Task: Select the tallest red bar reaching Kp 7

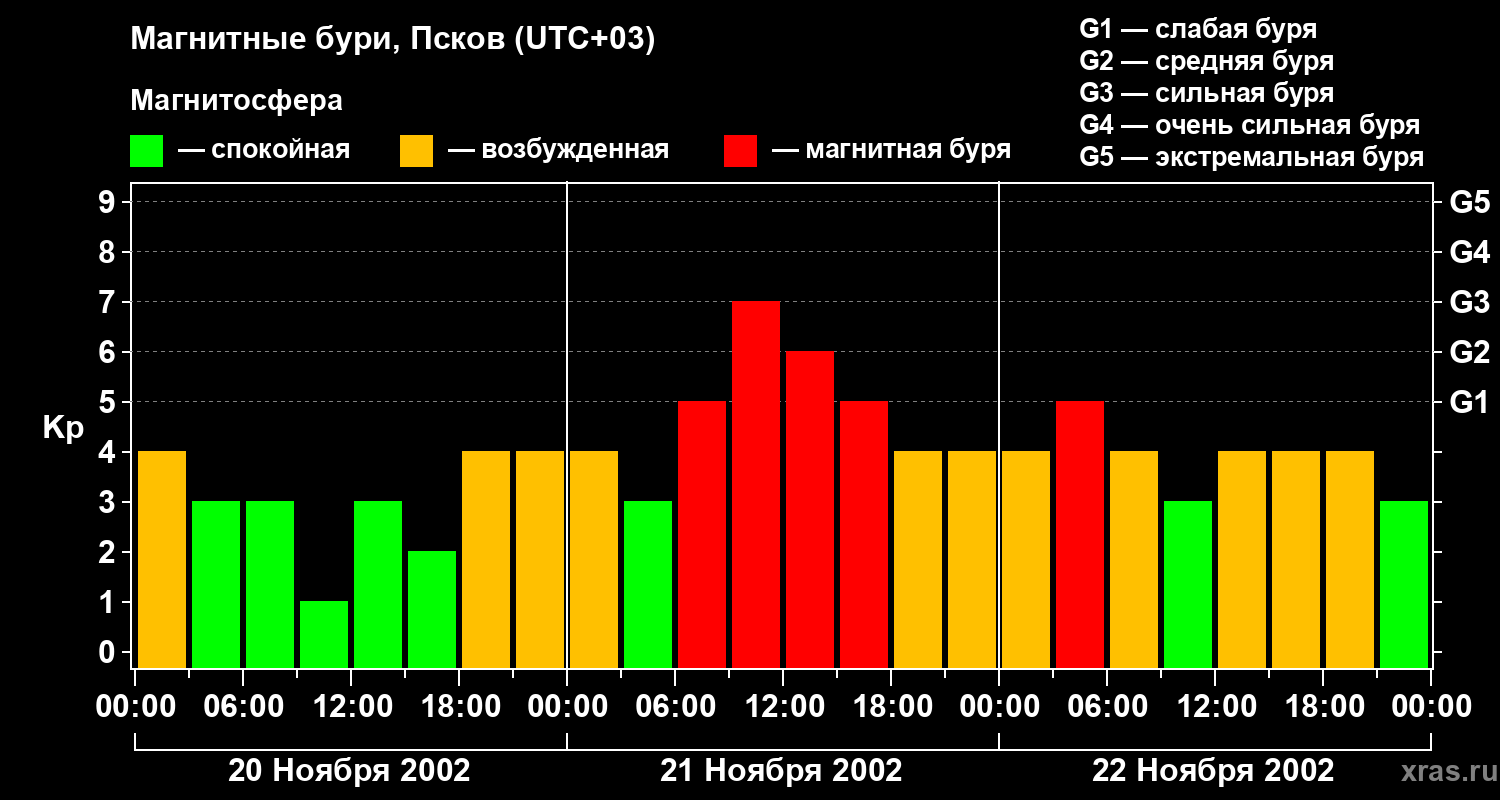Action: [x=756, y=484]
